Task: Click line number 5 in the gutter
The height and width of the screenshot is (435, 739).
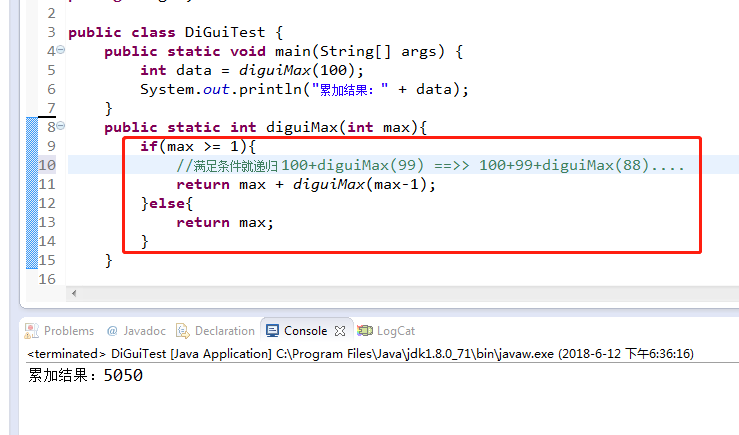Action: 51,70
